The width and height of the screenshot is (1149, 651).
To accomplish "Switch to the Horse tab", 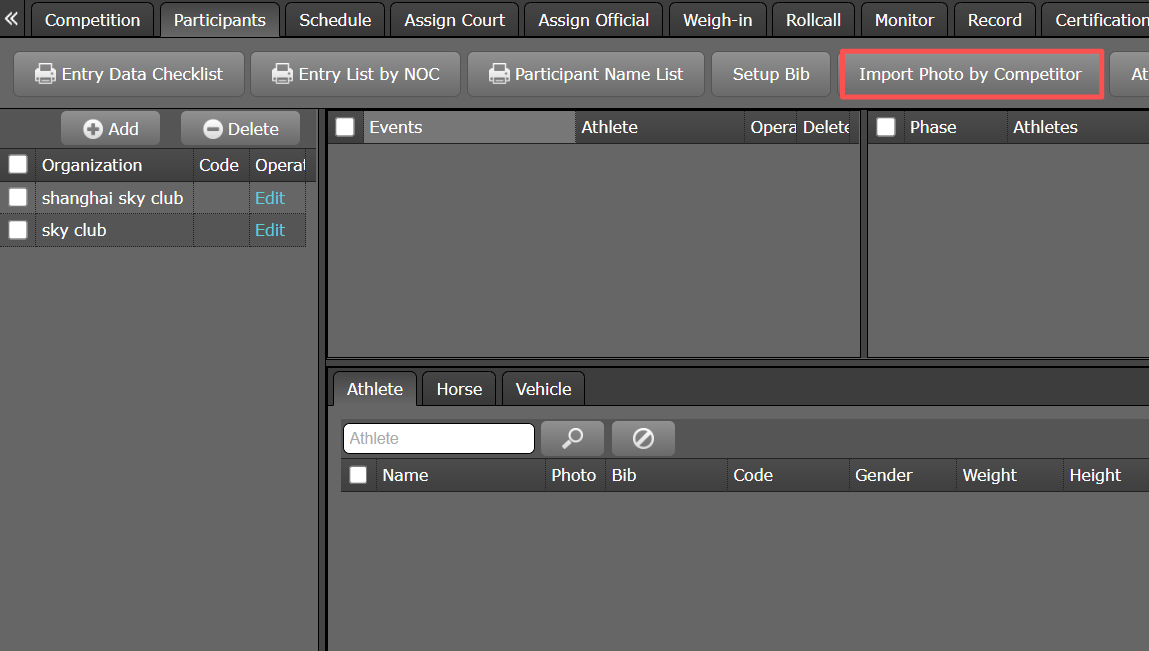I will pos(459,389).
